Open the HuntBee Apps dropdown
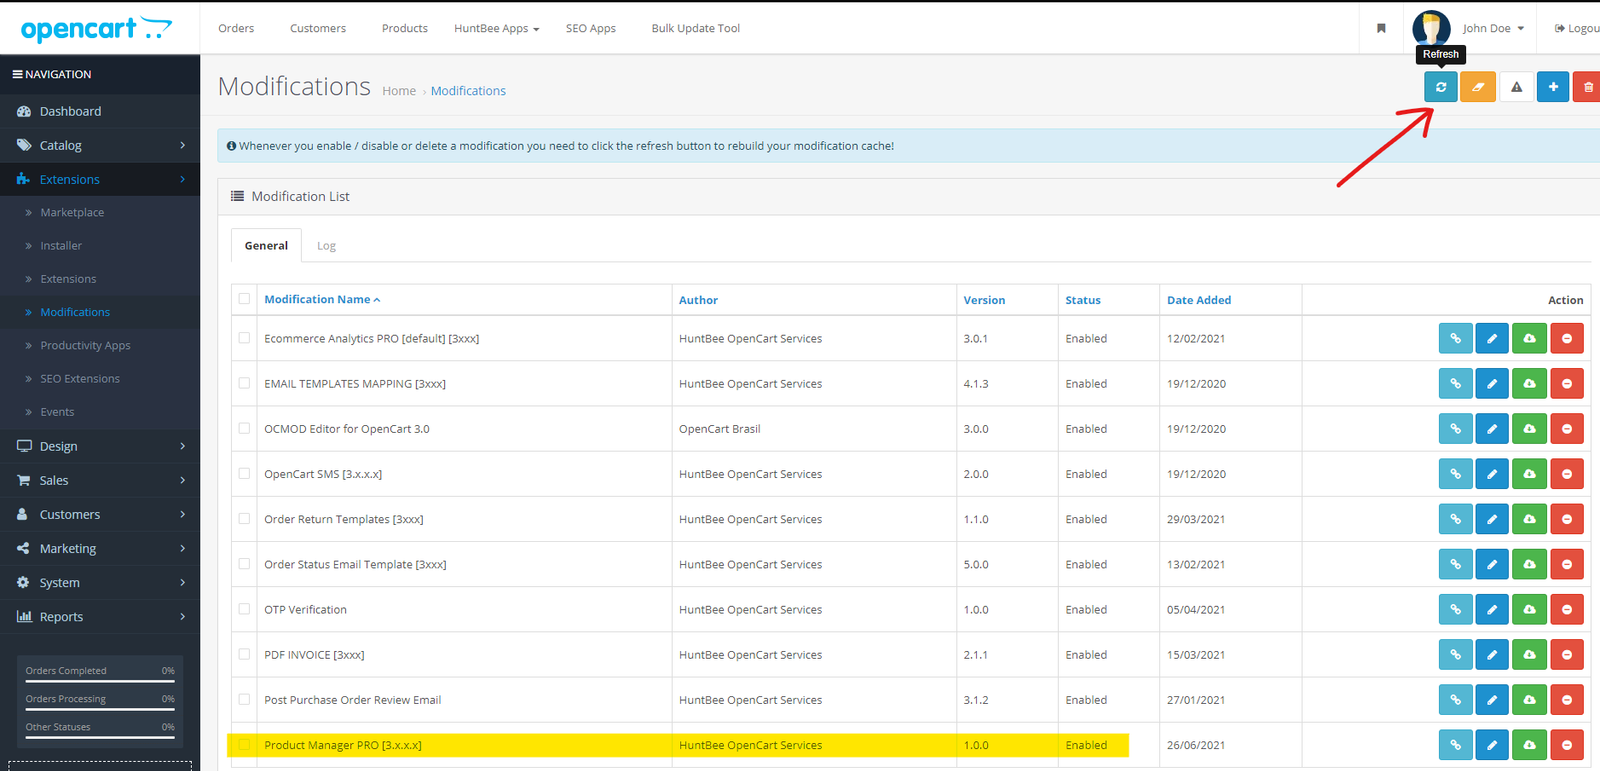 click(496, 28)
